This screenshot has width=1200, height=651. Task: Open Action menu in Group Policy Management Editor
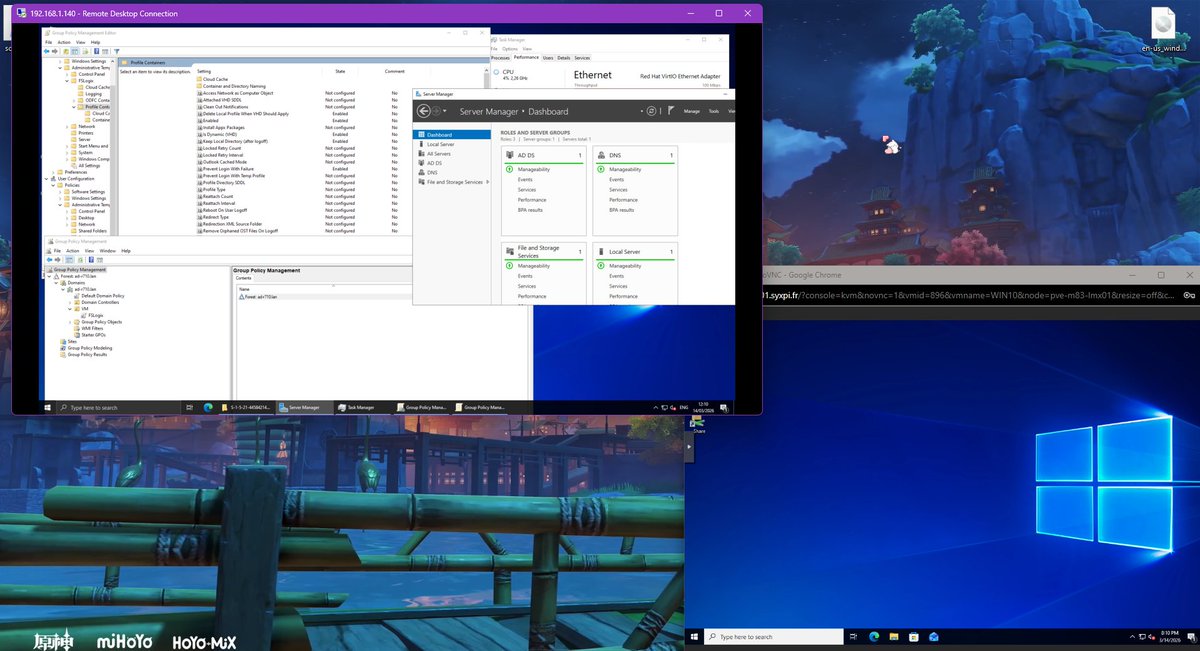(64, 42)
